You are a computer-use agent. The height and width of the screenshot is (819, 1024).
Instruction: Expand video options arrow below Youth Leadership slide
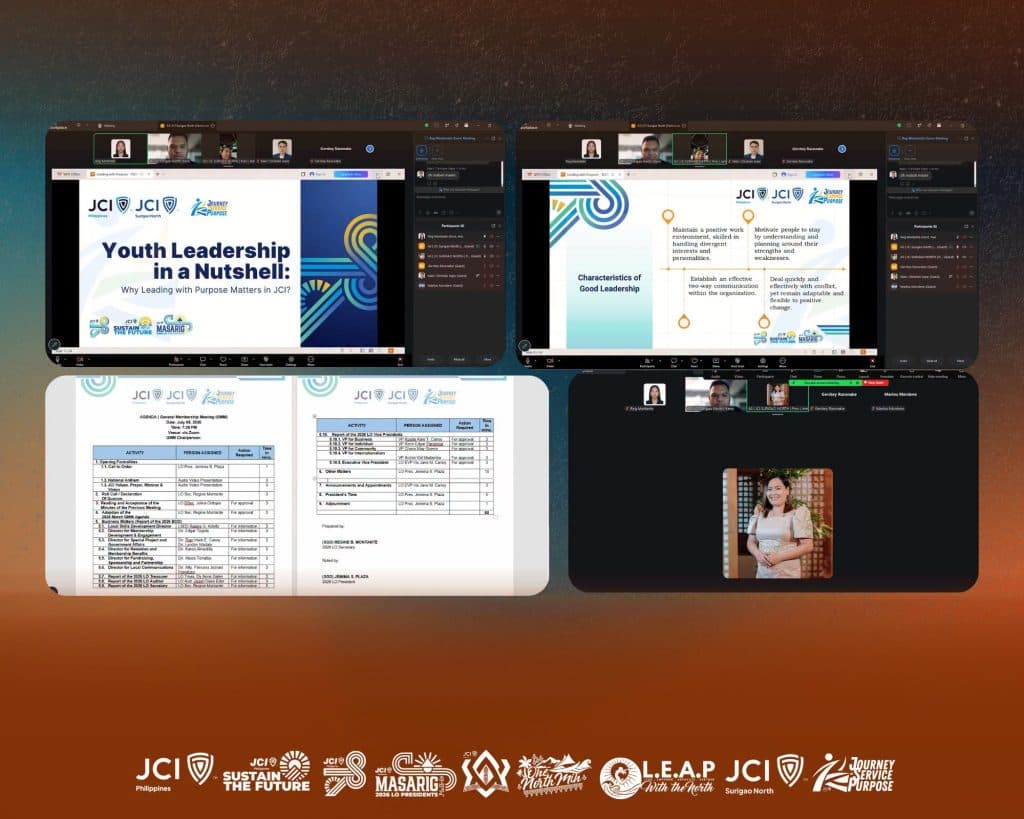[x=89, y=359]
